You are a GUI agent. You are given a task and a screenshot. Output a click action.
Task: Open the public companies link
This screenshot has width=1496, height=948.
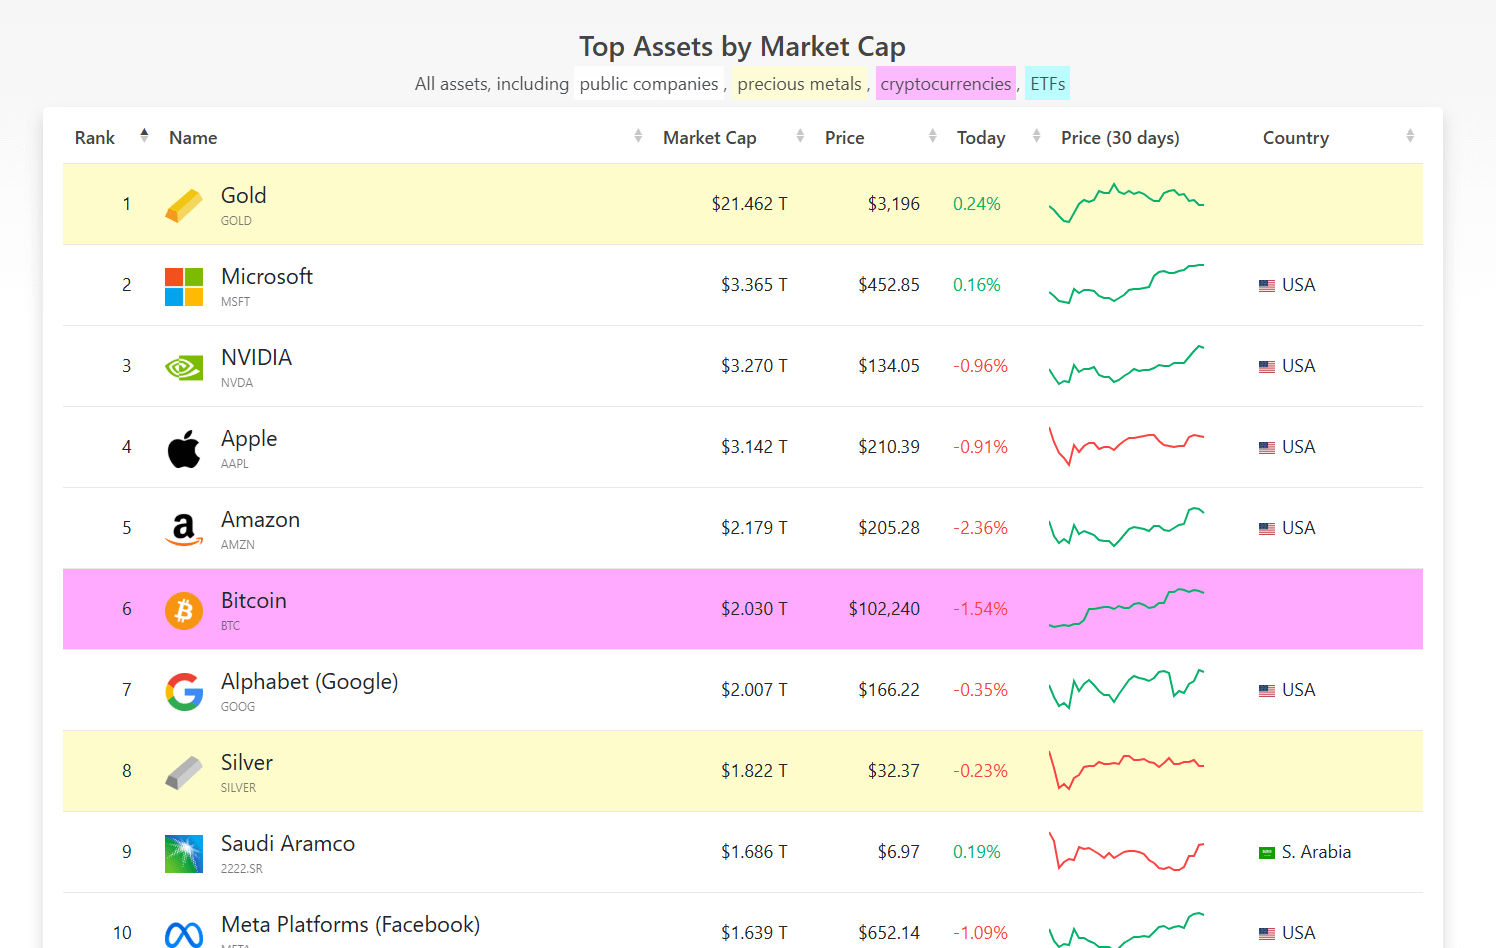point(649,84)
